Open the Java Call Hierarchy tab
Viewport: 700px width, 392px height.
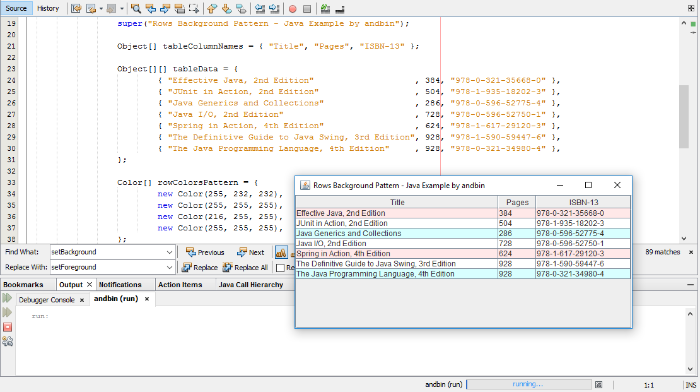point(251,284)
